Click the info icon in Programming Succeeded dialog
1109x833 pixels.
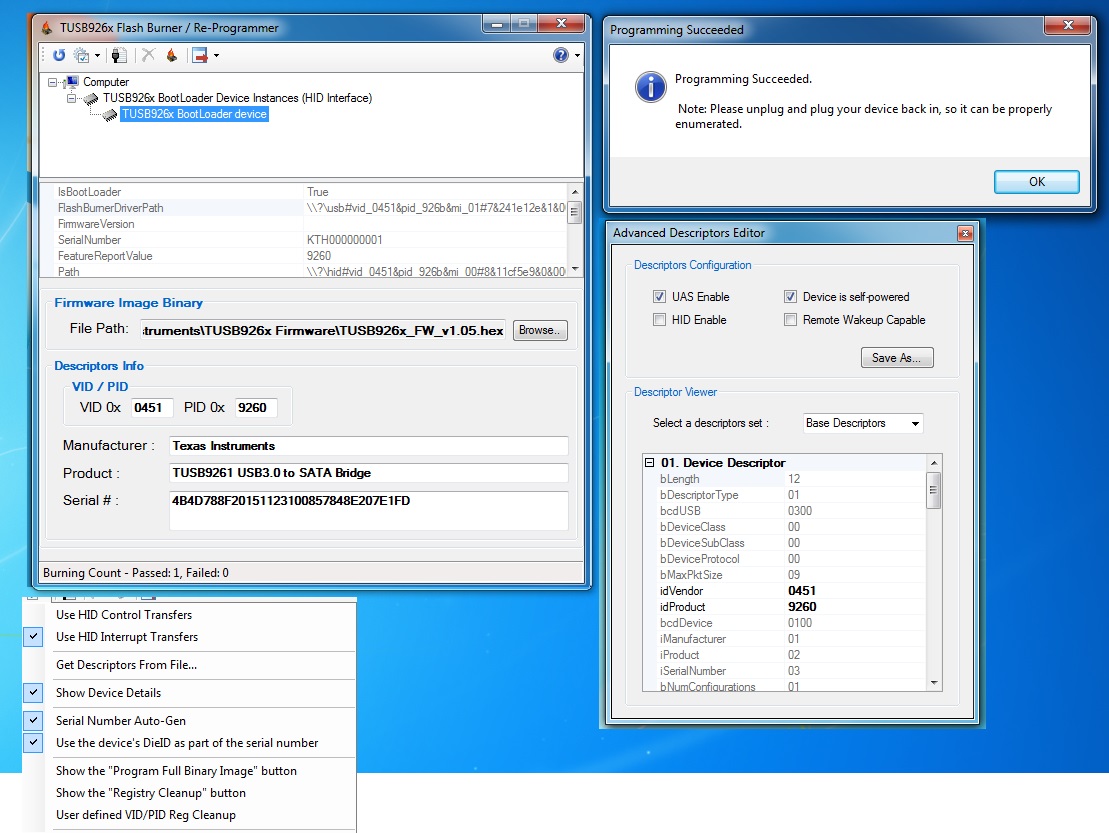click(x=650, y=87)
